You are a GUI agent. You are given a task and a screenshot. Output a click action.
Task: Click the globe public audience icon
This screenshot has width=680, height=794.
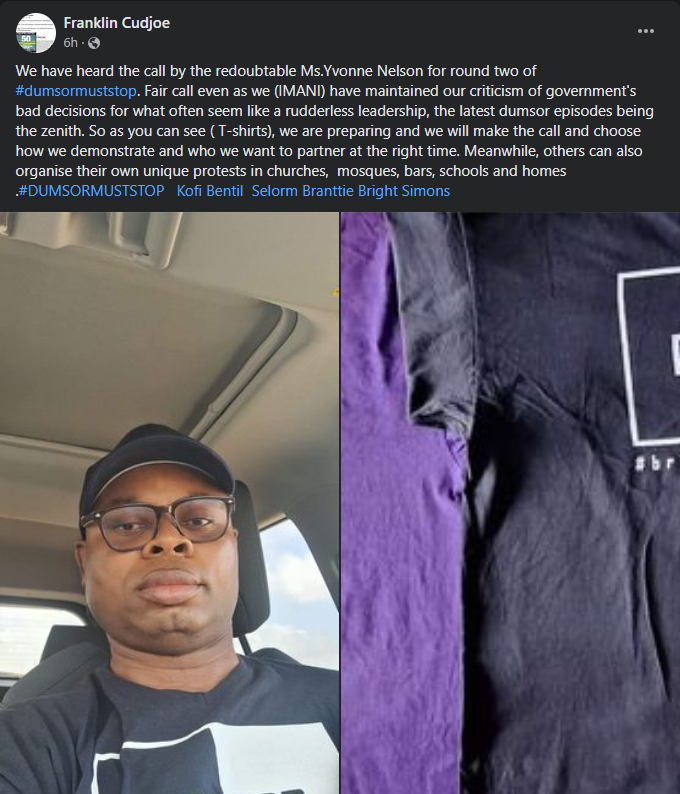[x=94, y=43]
